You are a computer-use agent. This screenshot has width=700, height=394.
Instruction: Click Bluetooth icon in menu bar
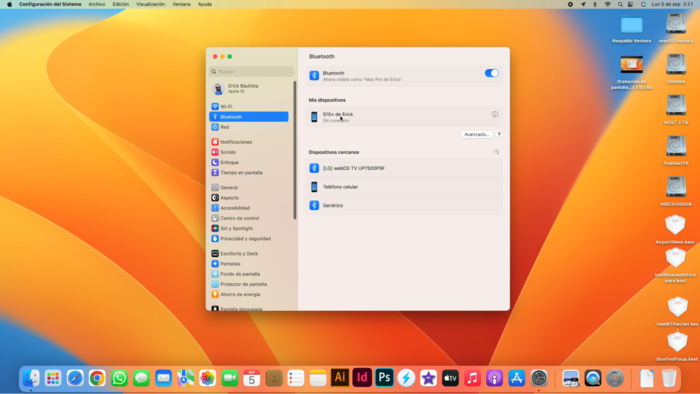[595, 4]
